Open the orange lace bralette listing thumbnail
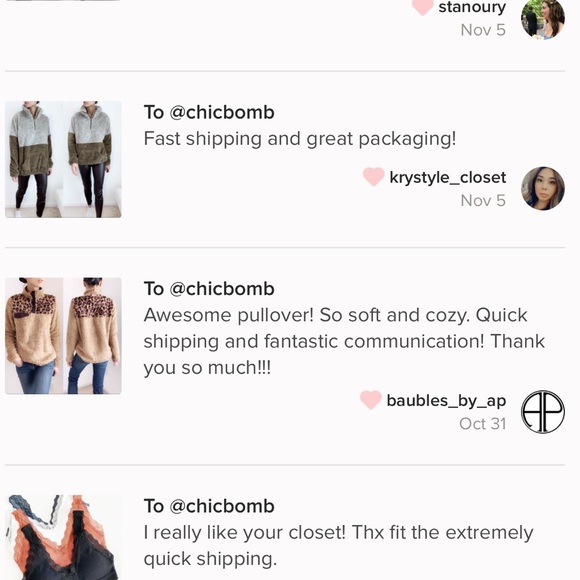 tap(63, 537)
